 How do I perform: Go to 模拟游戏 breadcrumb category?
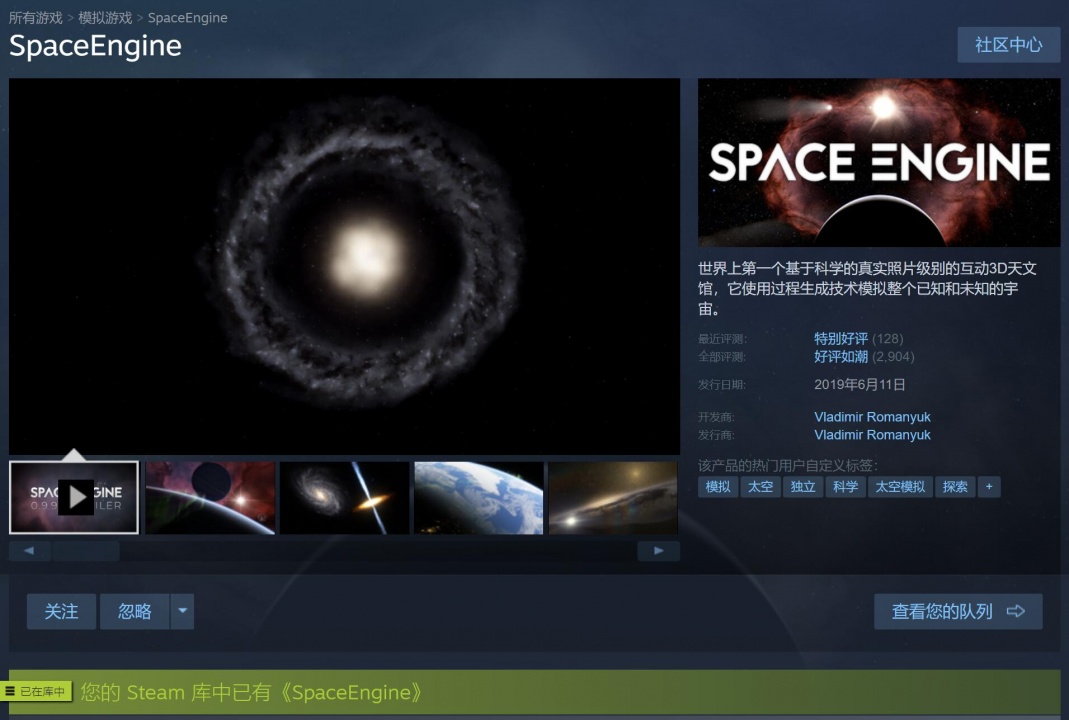[105, 18]
